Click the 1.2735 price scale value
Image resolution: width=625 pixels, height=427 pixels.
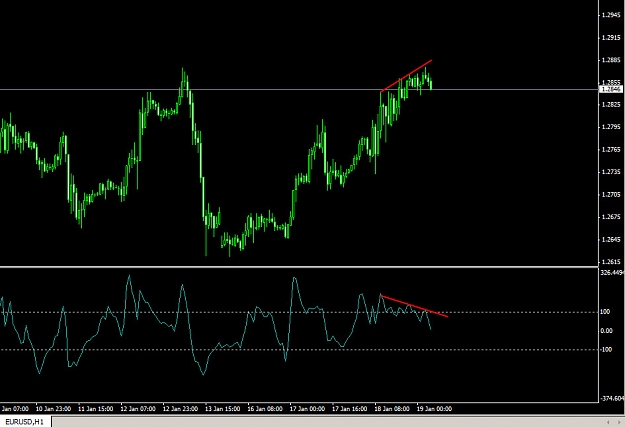click(611, 172)
